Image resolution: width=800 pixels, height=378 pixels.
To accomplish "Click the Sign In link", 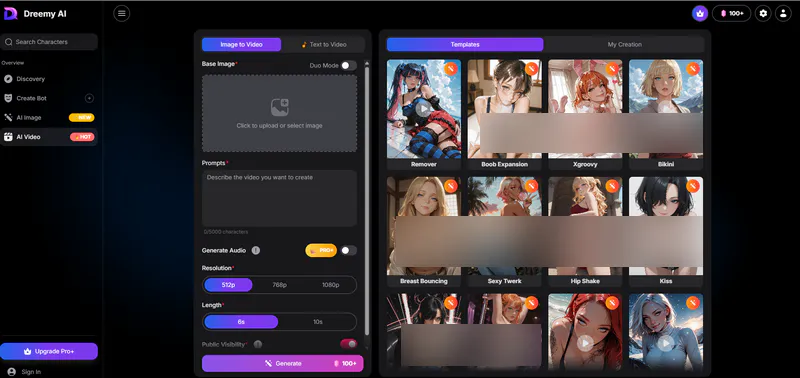I will coord(31,372).
